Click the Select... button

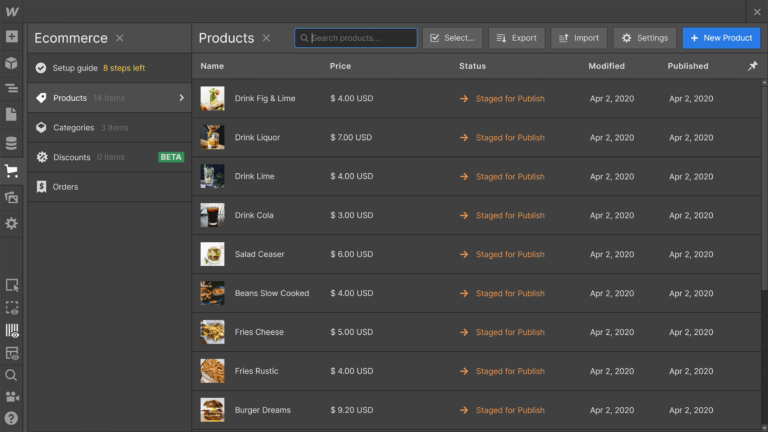click(x=452, y=38)
